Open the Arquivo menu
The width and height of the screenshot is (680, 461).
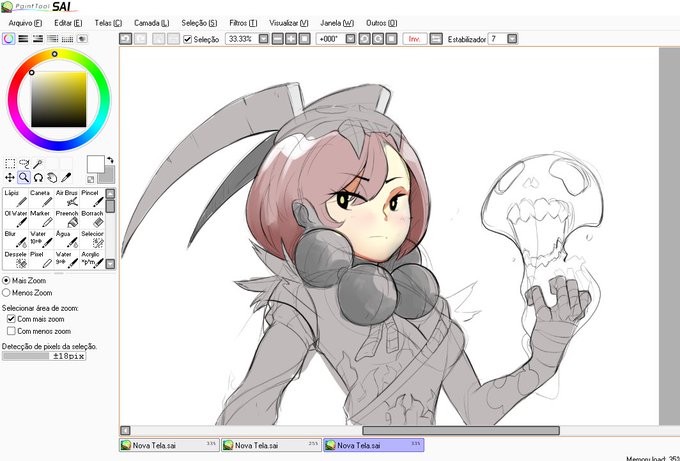point(25,23)
